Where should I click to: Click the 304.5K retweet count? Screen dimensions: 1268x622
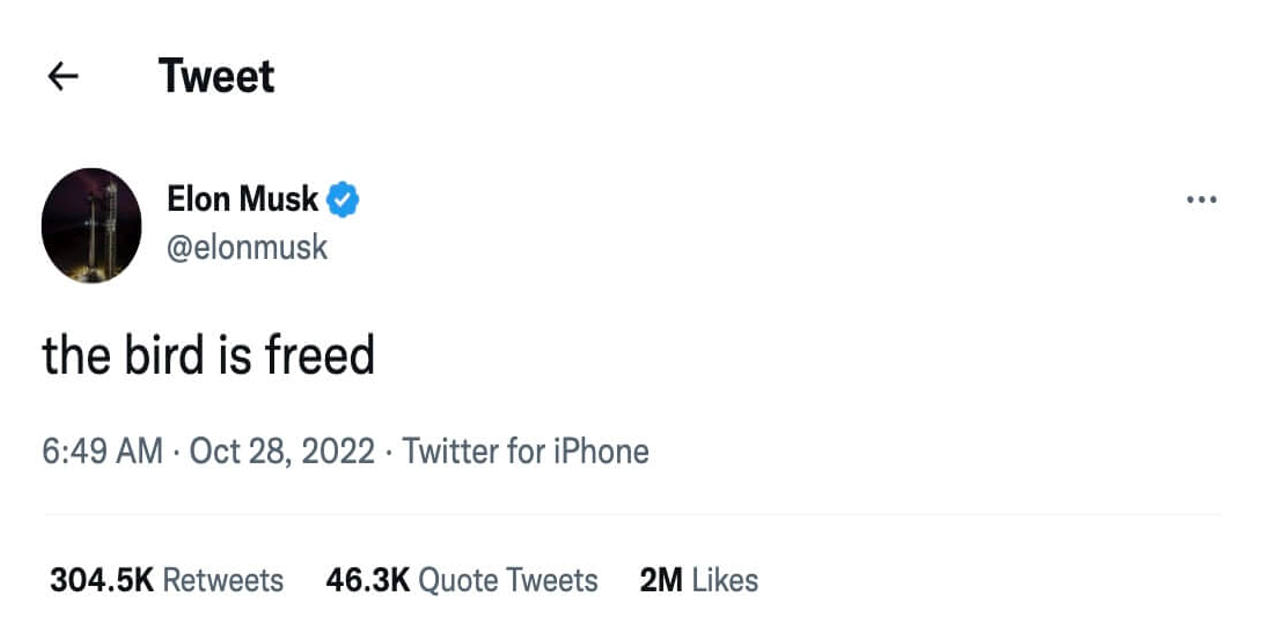pos(101,580)
